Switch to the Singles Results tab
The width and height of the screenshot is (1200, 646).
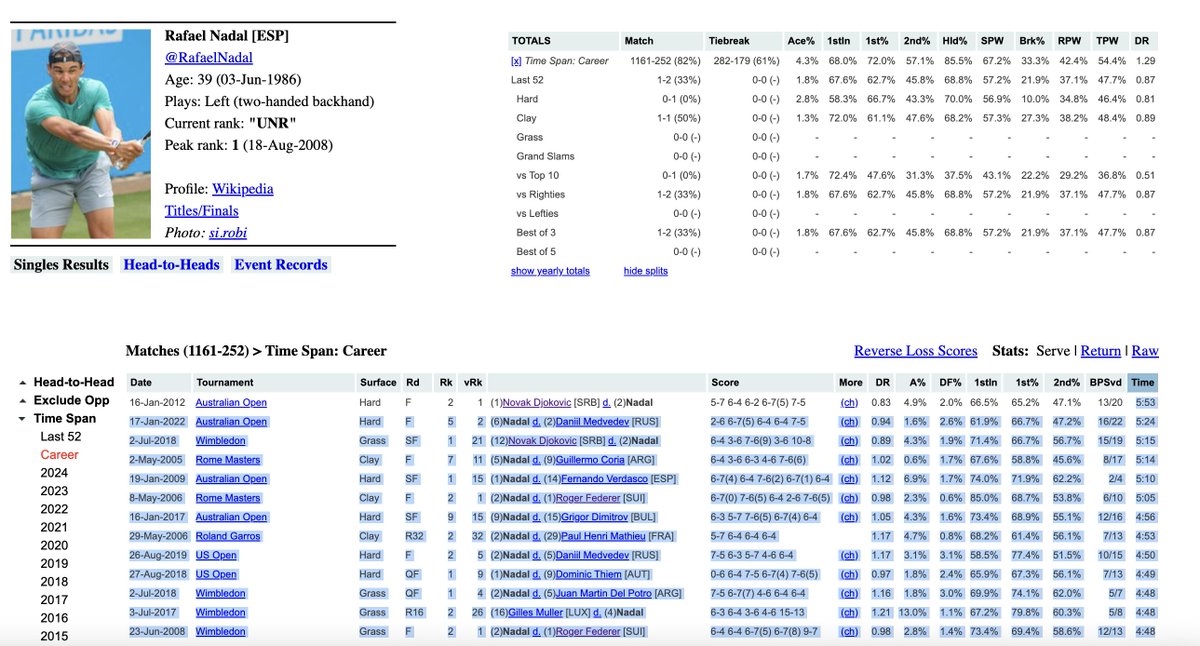[x=61, y=265]
